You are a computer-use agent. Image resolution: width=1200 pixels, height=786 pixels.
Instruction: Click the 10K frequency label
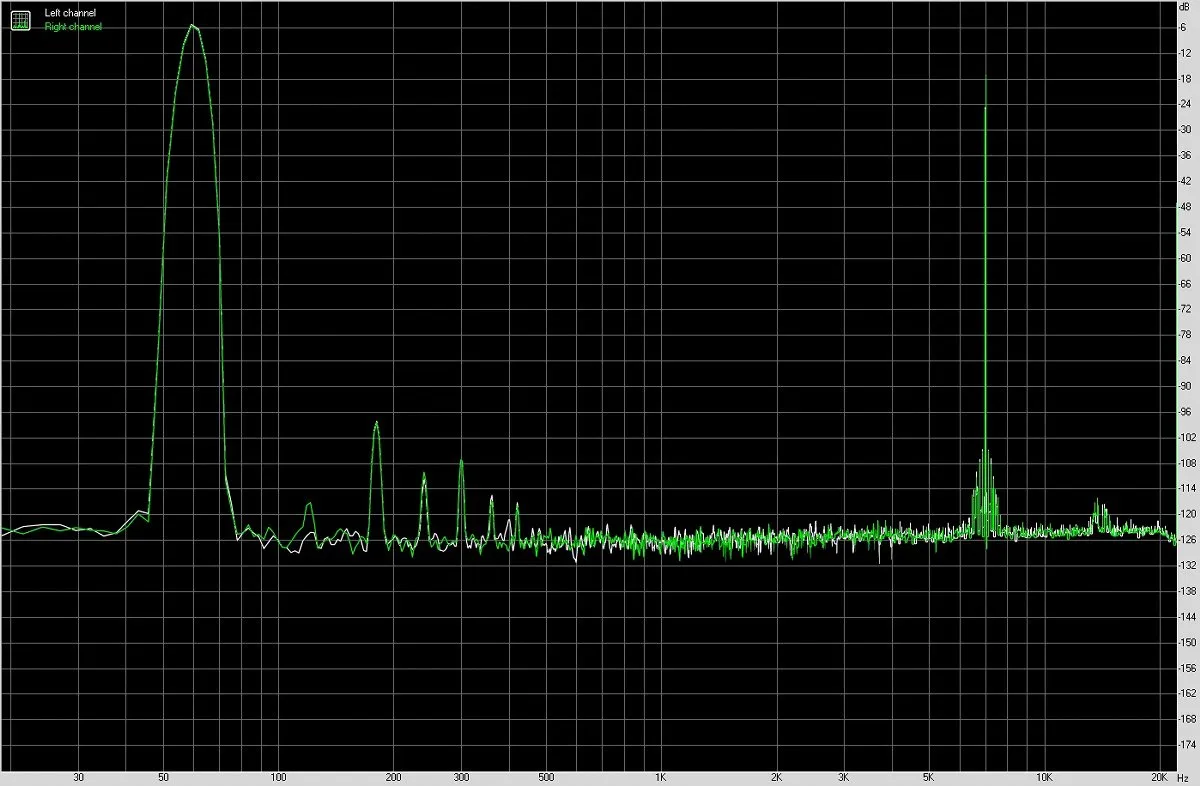point(1044,777)
